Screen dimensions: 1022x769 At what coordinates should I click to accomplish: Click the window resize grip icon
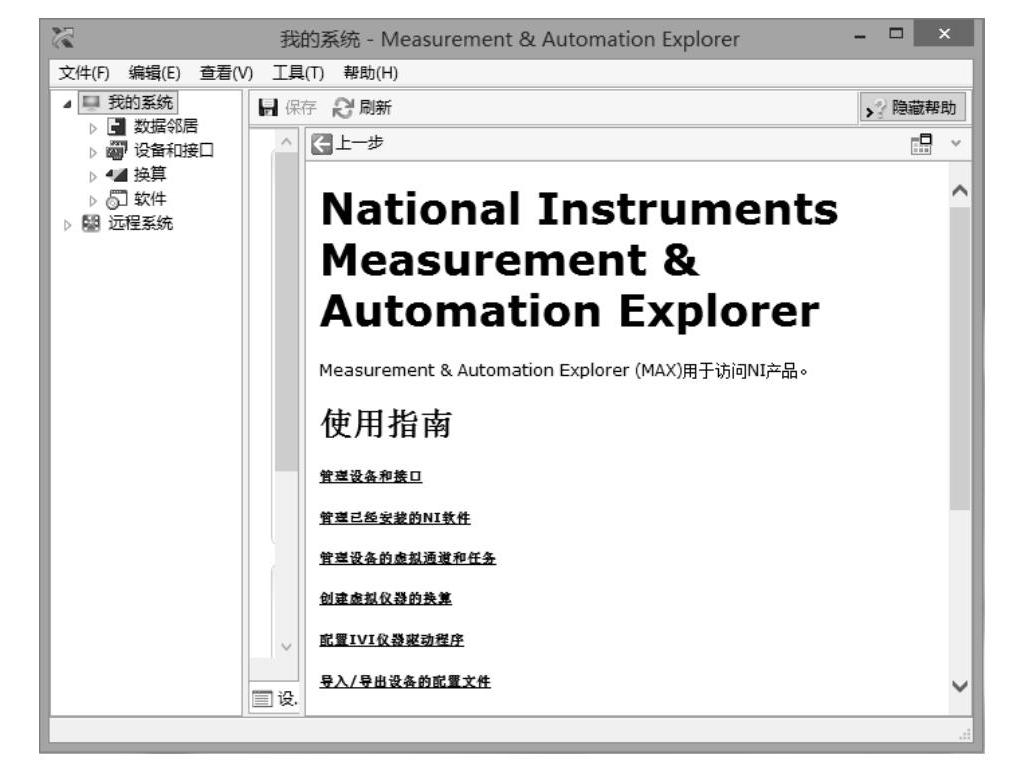[964, 734]
